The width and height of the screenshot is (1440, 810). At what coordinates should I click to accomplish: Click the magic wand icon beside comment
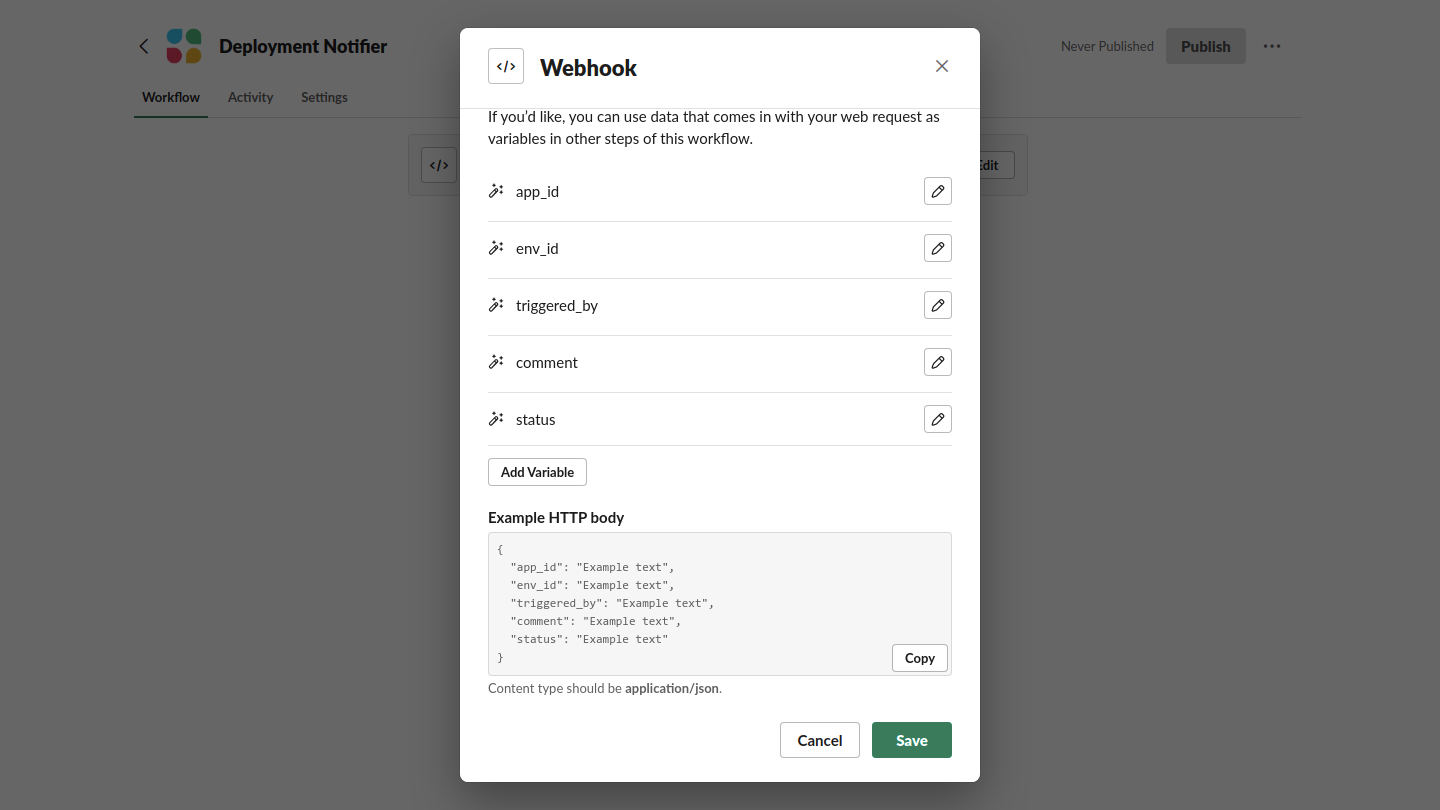pyautogui.click(x=496, y=362)
